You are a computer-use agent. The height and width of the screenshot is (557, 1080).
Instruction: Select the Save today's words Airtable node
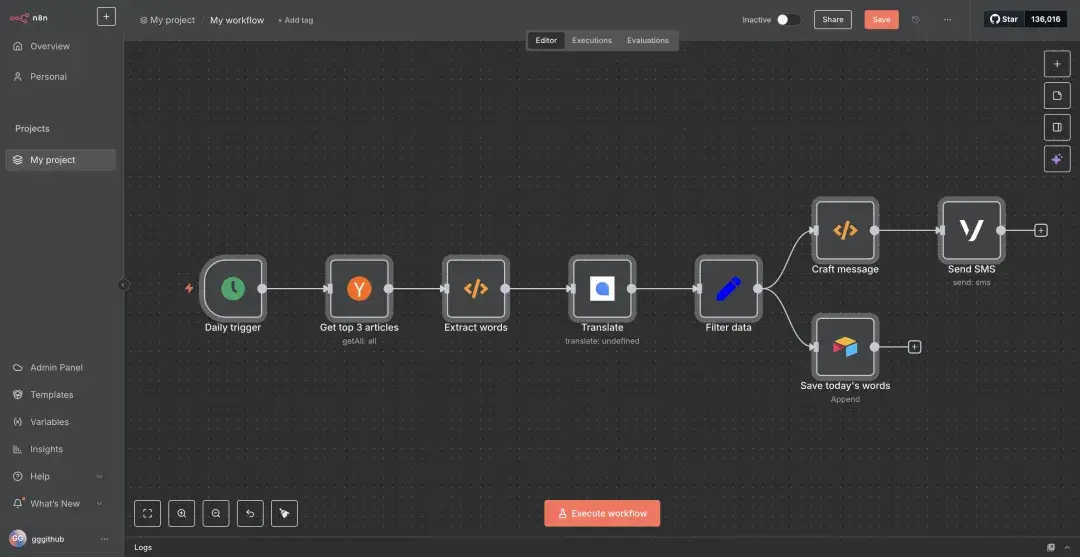point(845,347)
